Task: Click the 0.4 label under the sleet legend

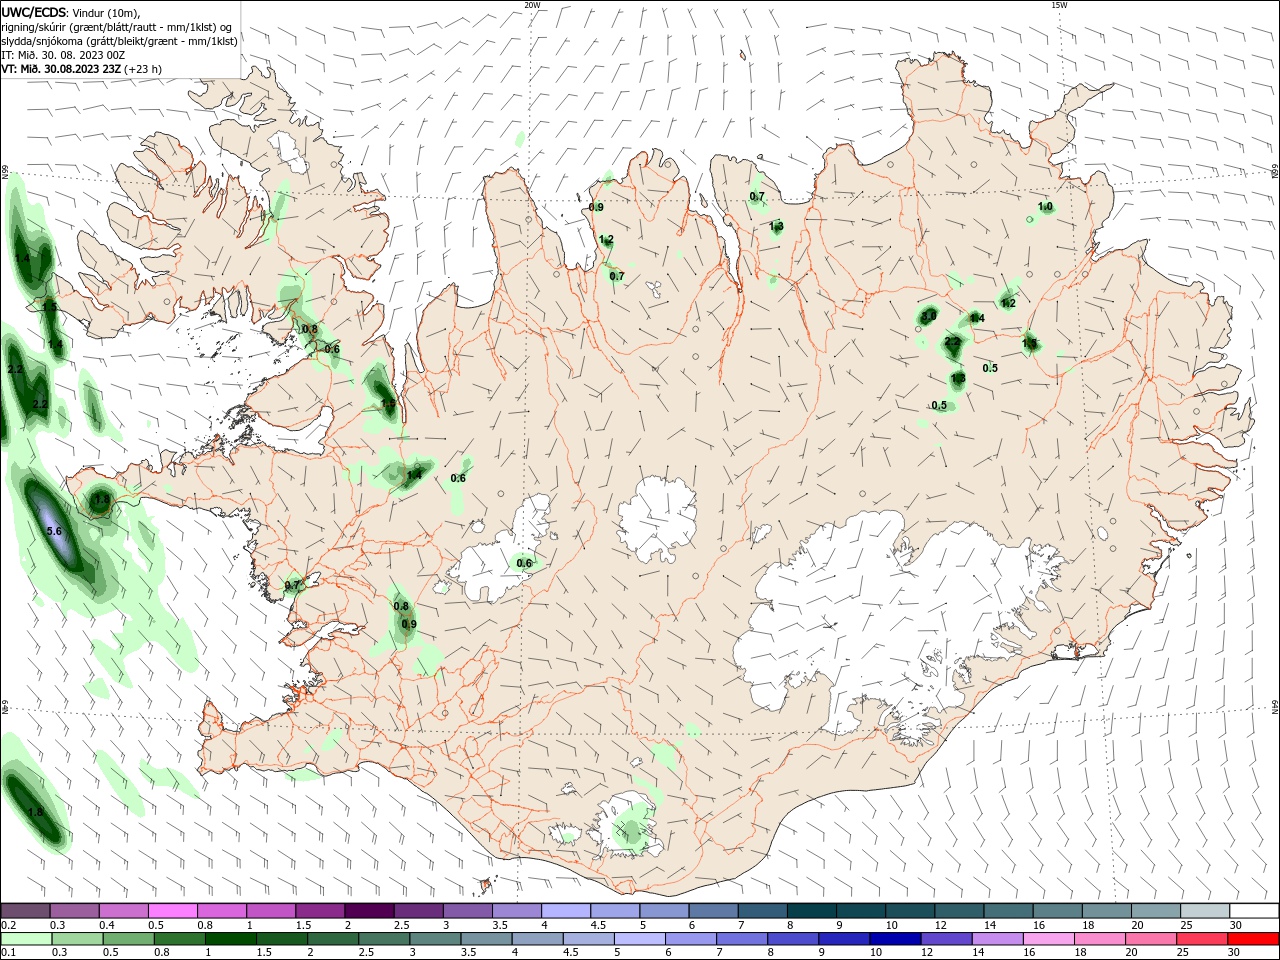Action: coord(107,925)
